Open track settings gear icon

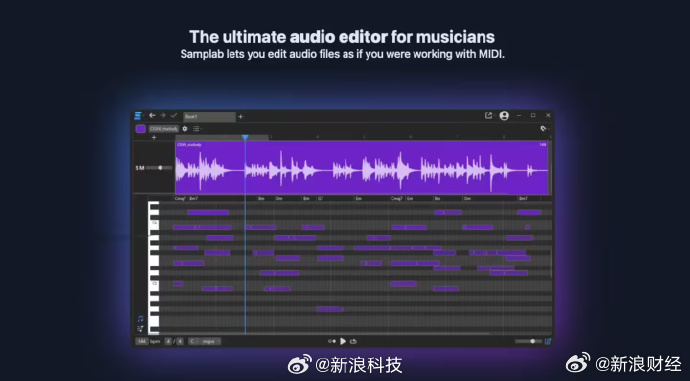[185, 129]
